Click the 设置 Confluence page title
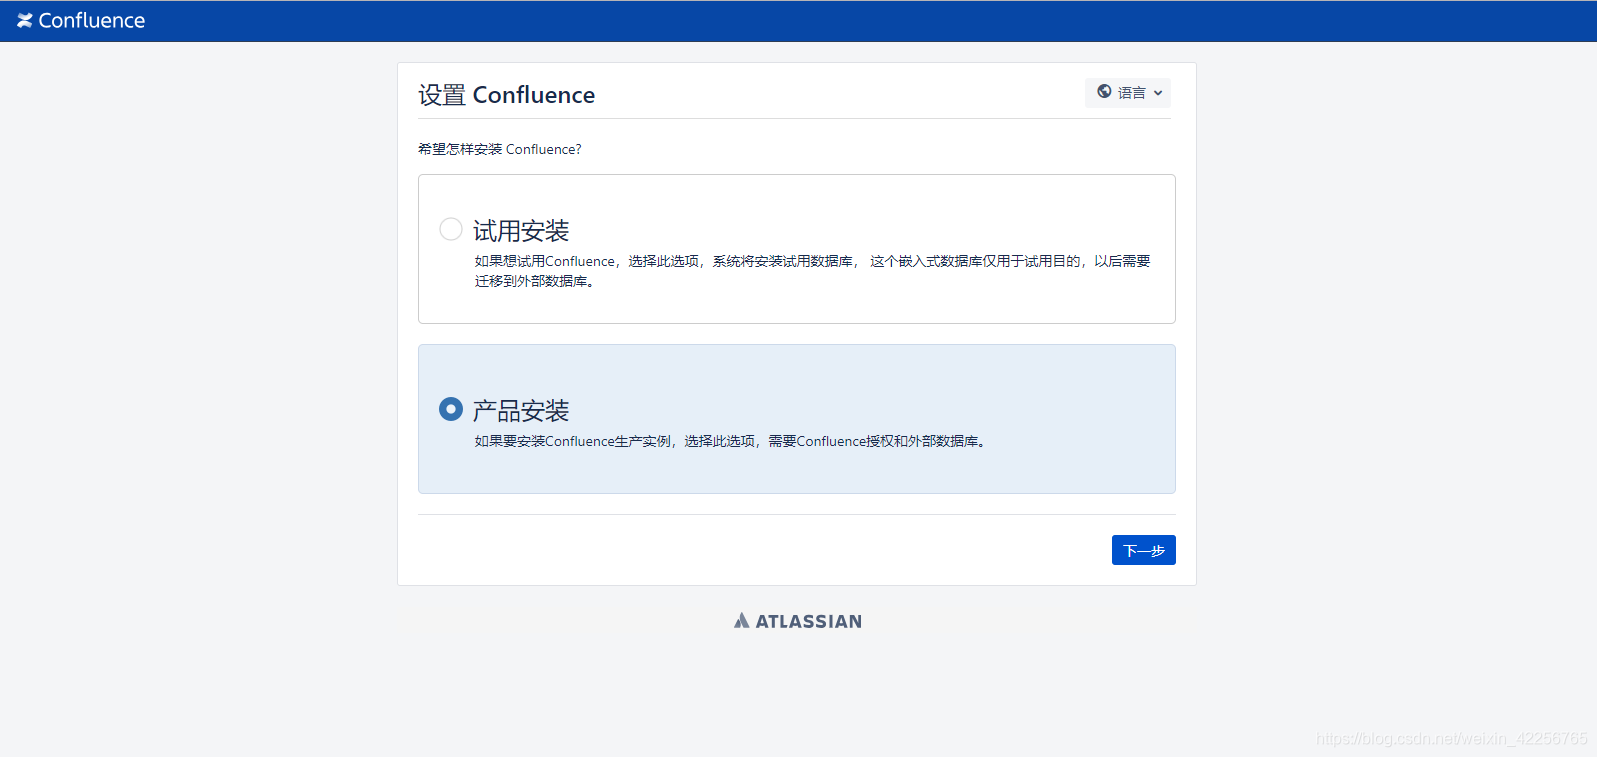 coord(506,95)
